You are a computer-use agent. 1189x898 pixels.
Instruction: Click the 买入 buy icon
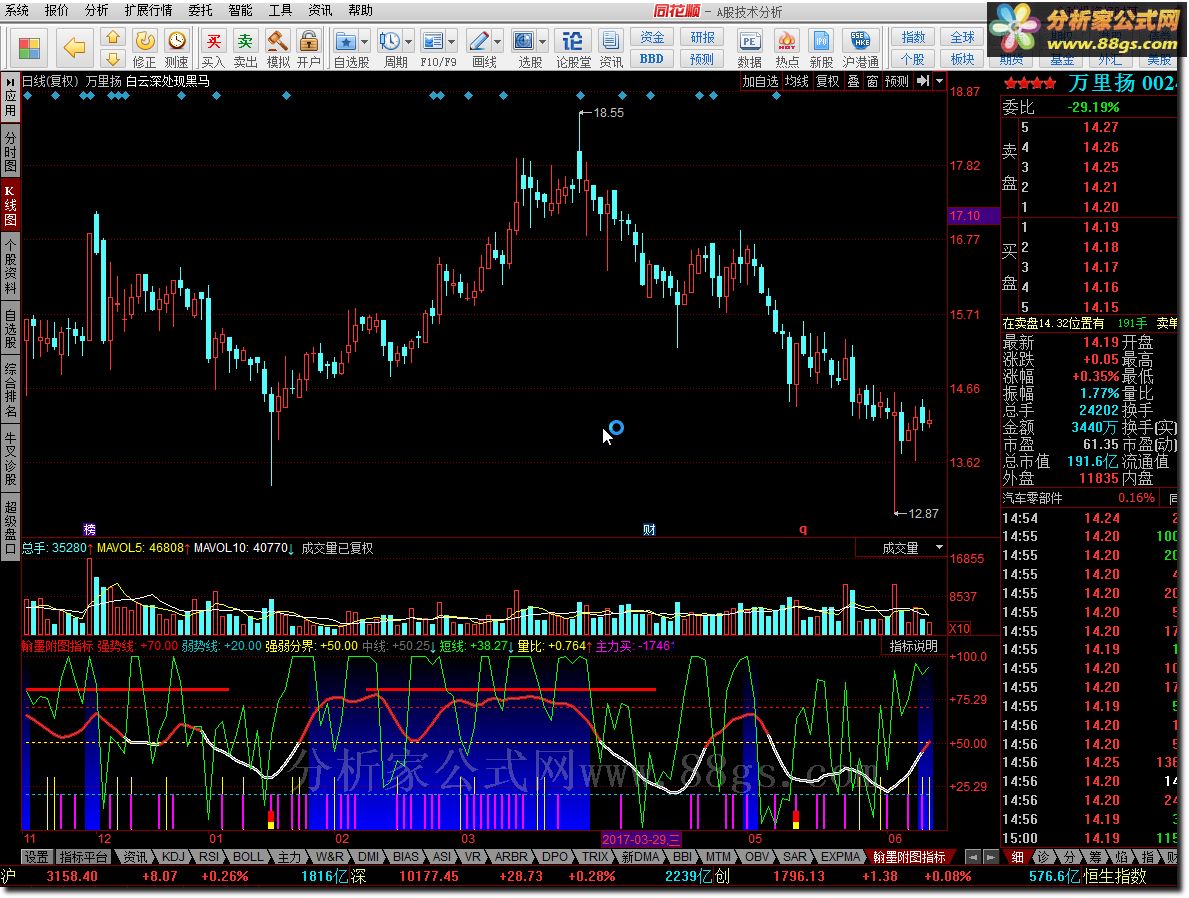coord(213,49)
